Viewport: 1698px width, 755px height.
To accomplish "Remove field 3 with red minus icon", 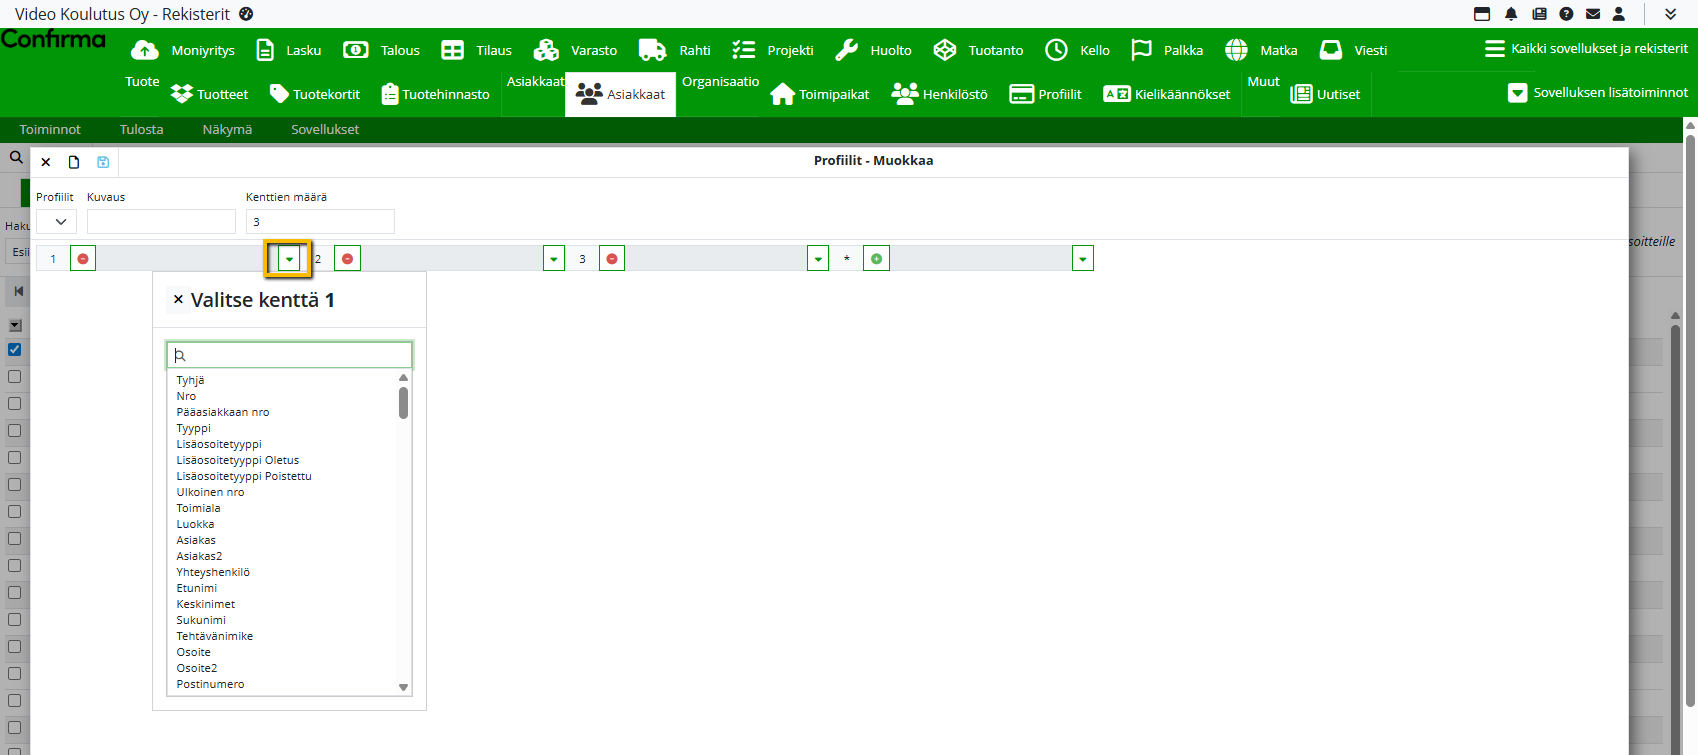I will tap(612, 259).
